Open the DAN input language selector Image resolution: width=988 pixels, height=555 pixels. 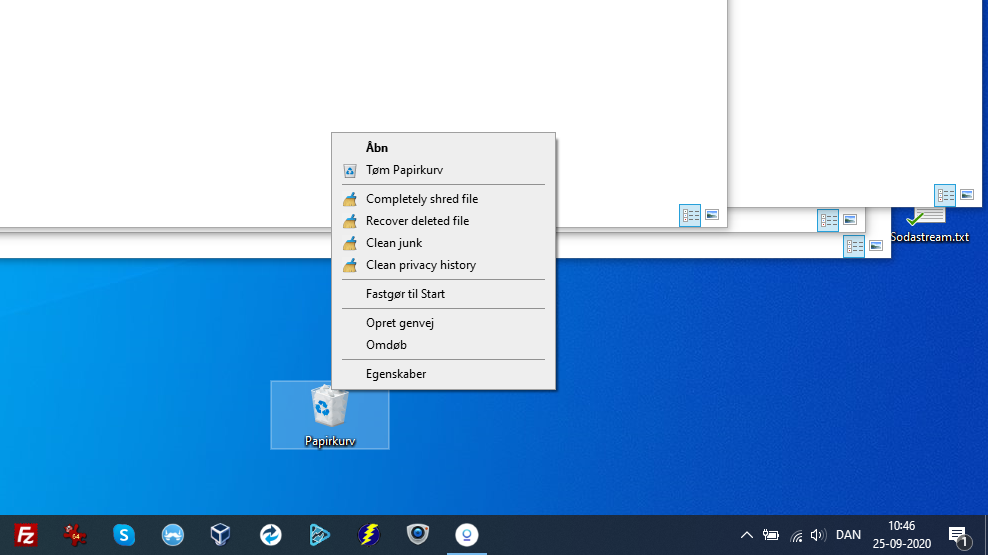848,535
